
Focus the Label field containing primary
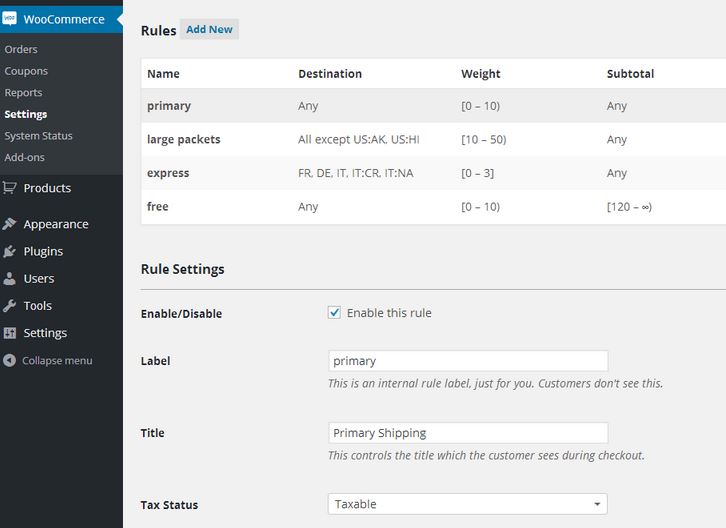[x=468, y=361]
